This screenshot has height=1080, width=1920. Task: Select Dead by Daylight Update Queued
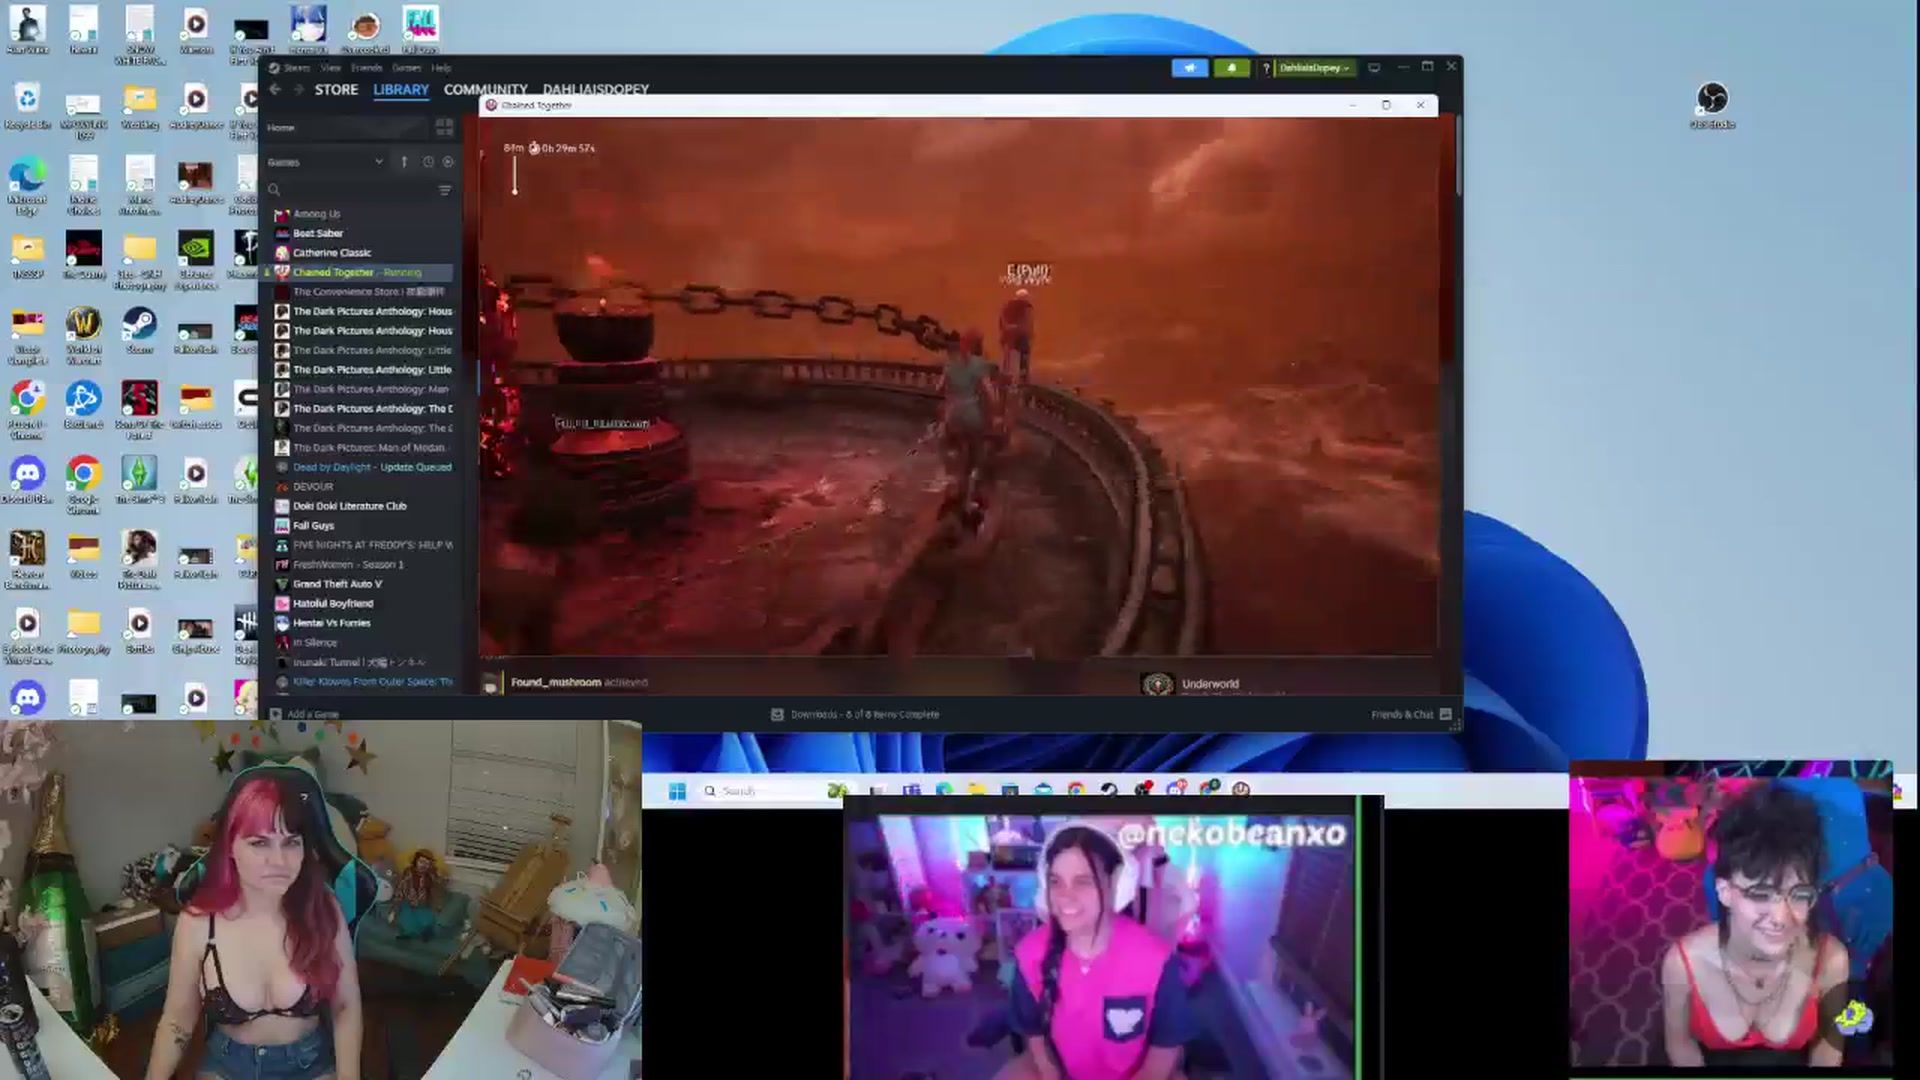coord(372,467)
